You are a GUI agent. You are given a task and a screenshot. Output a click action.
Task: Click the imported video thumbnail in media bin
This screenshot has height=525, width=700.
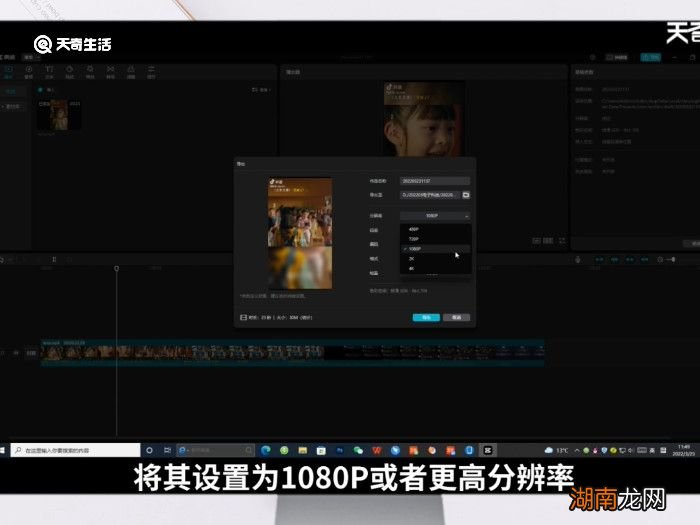tap(59, 115)
